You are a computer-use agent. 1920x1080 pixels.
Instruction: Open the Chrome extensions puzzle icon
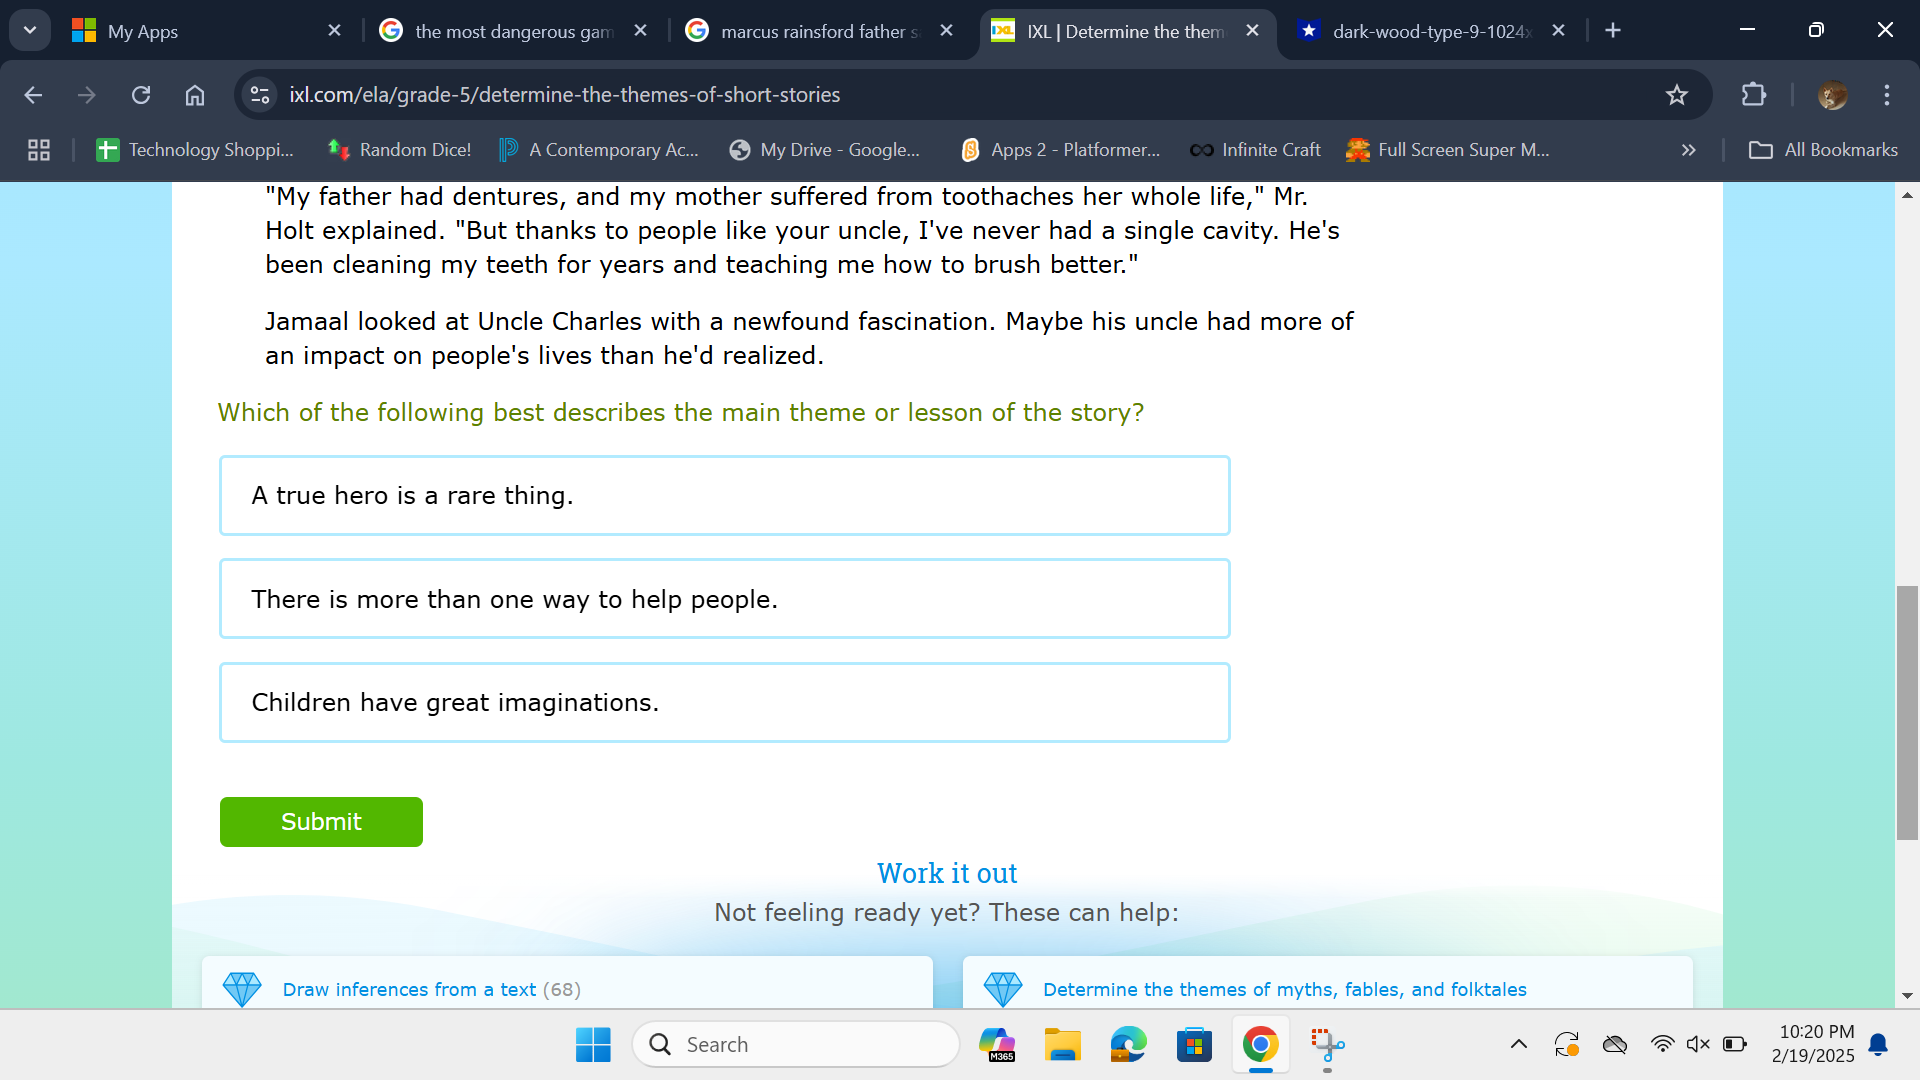click(1753, 95)
